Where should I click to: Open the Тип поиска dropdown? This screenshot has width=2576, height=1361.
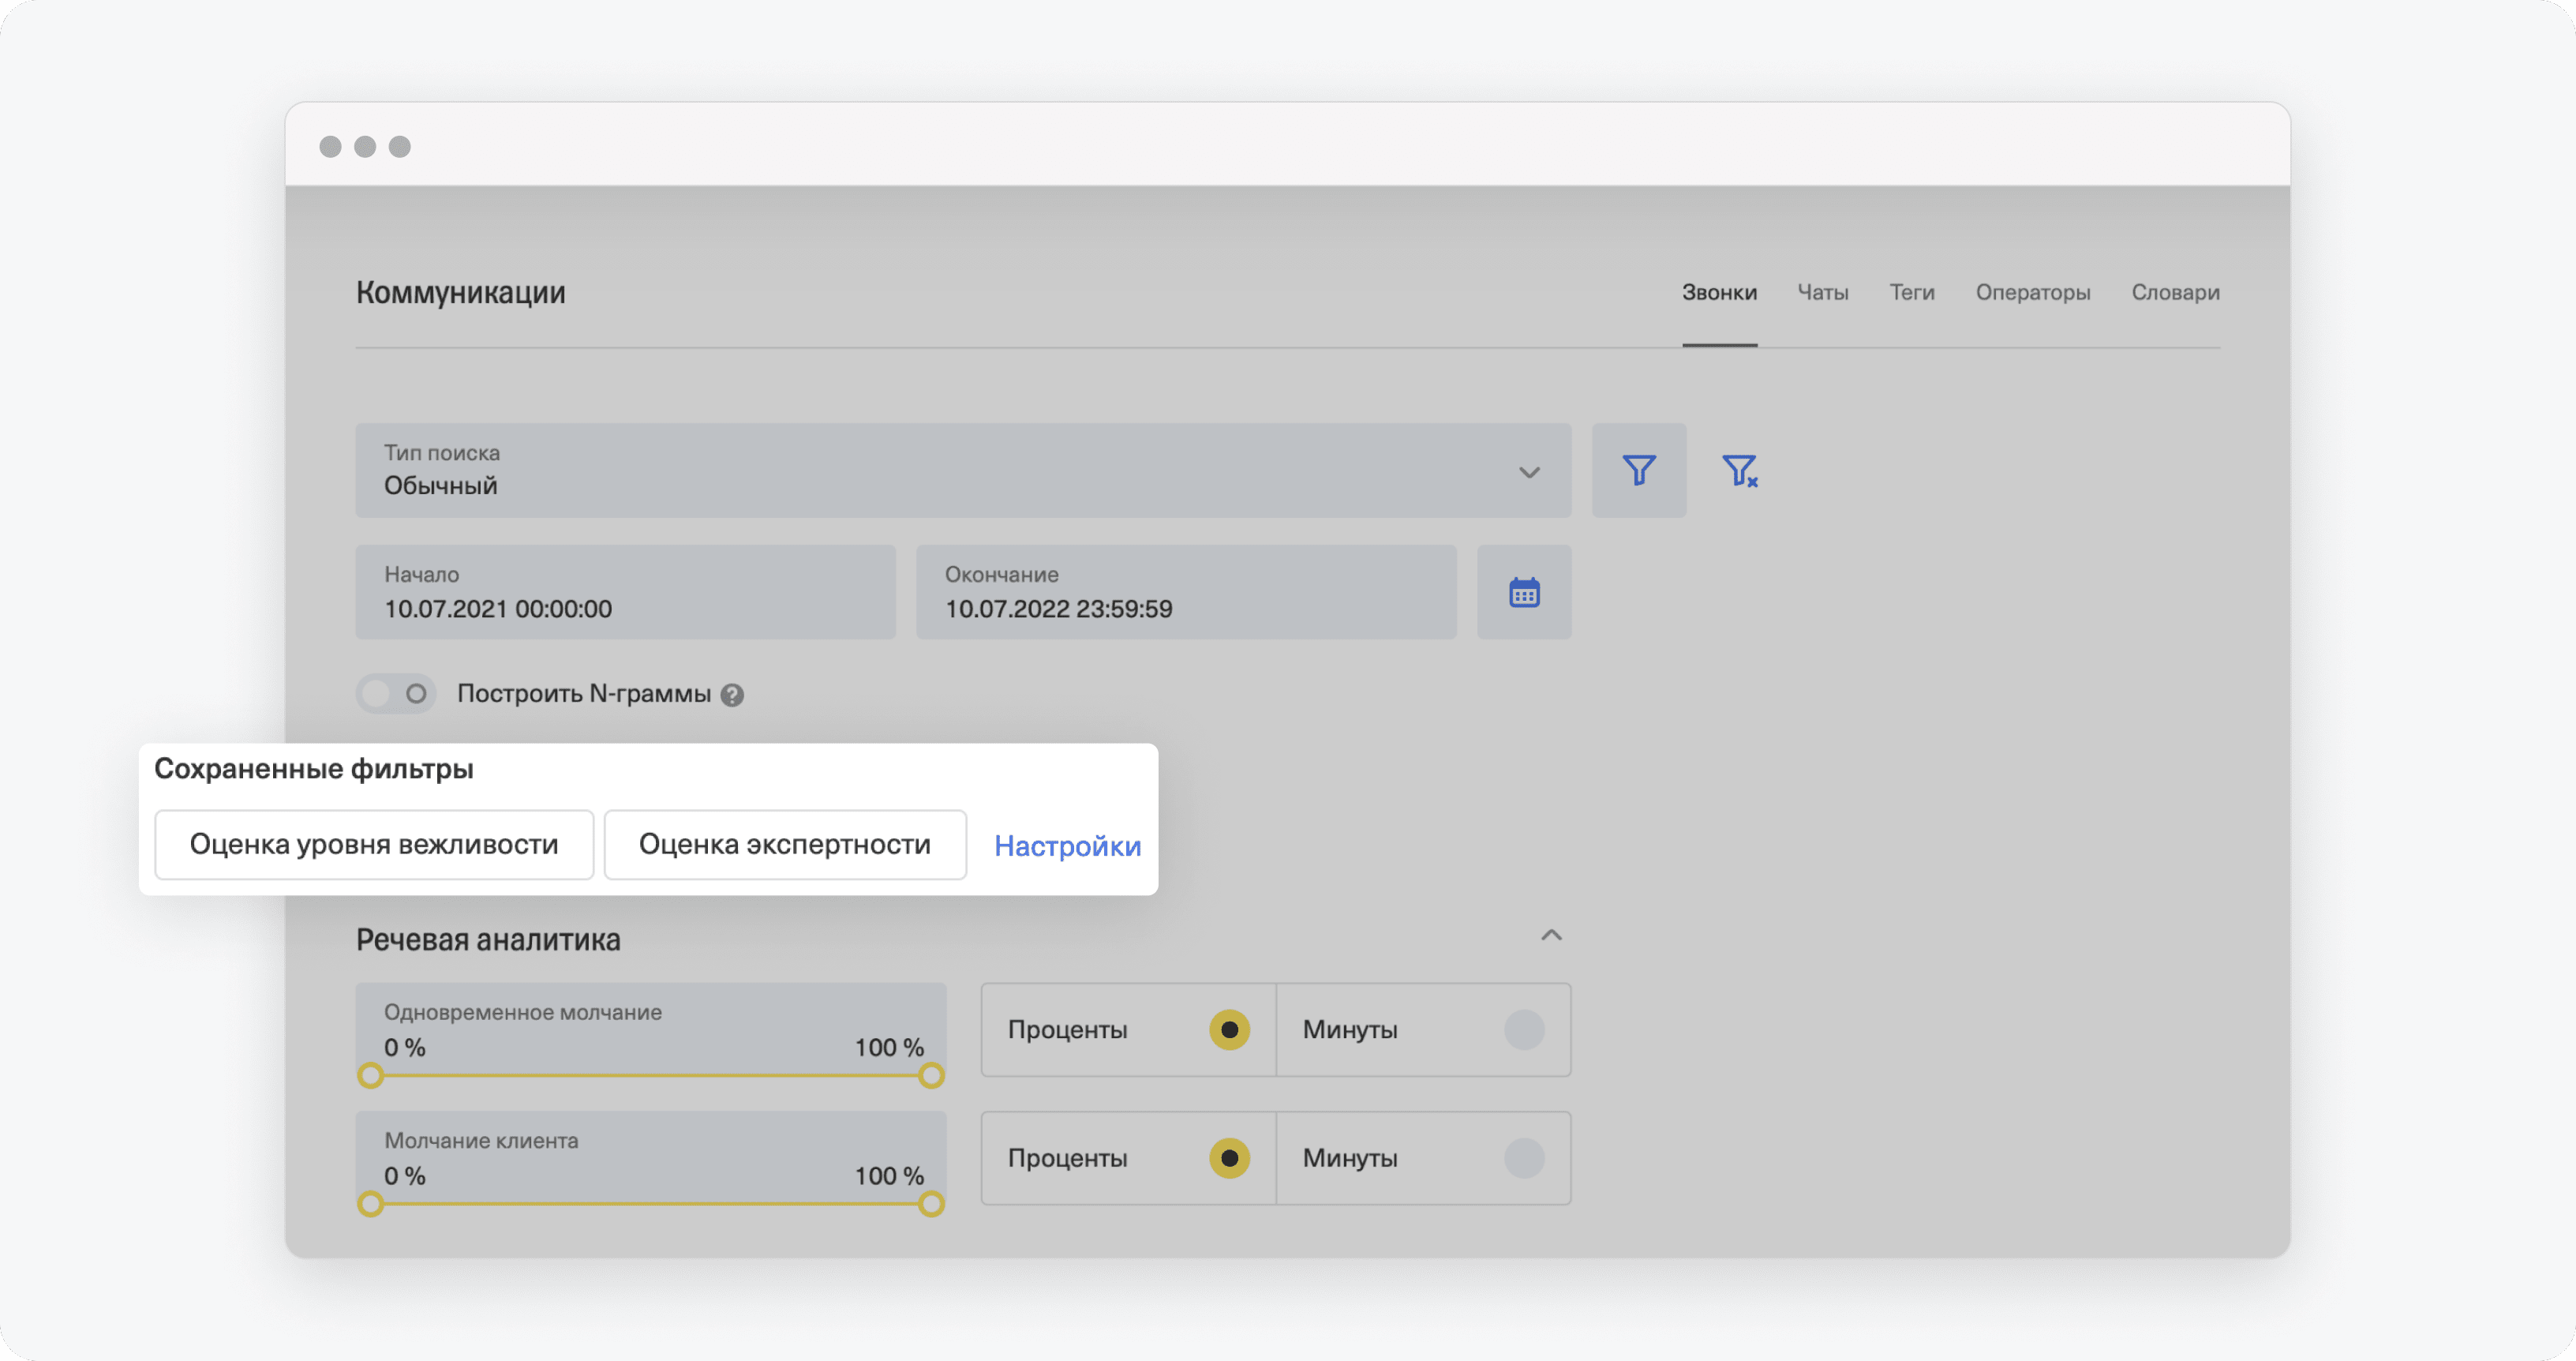pos(963,470)
